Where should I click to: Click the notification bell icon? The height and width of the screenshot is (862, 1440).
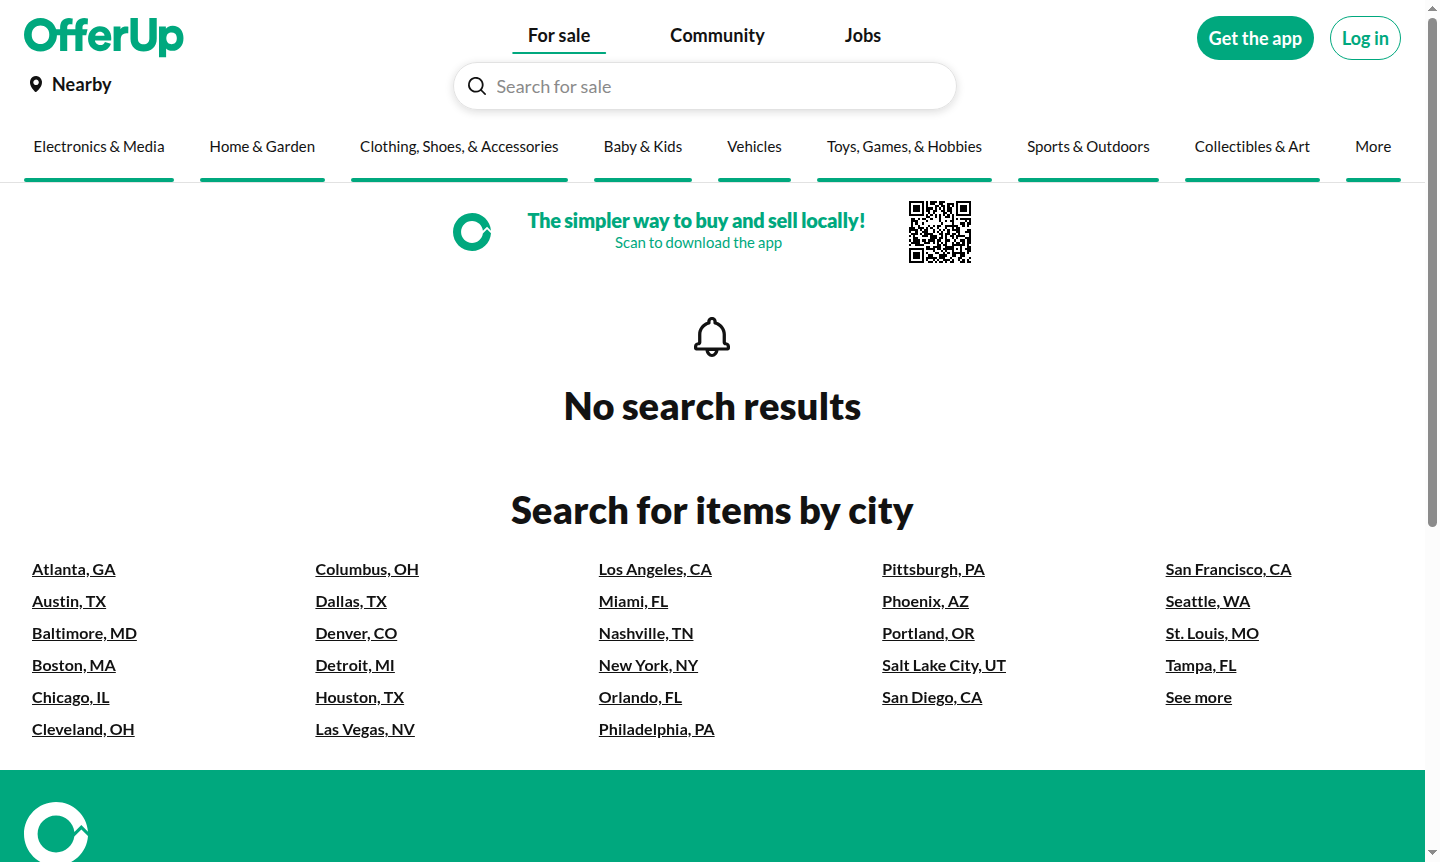coord(711,336)
